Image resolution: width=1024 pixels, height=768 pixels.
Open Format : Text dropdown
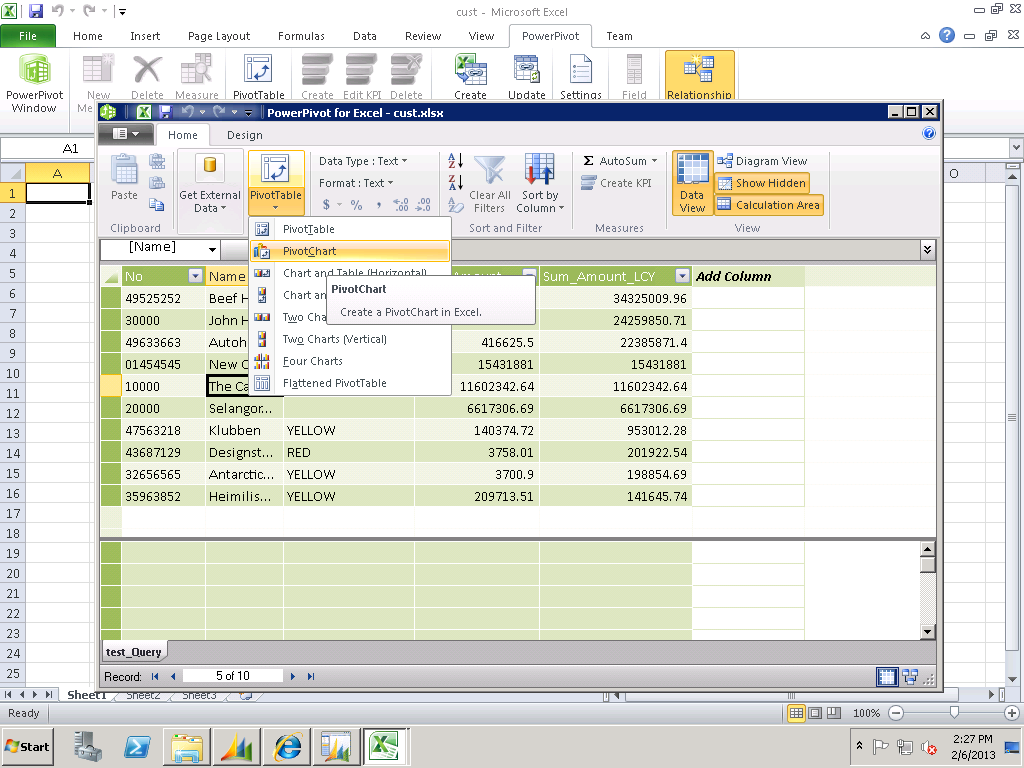356,184
